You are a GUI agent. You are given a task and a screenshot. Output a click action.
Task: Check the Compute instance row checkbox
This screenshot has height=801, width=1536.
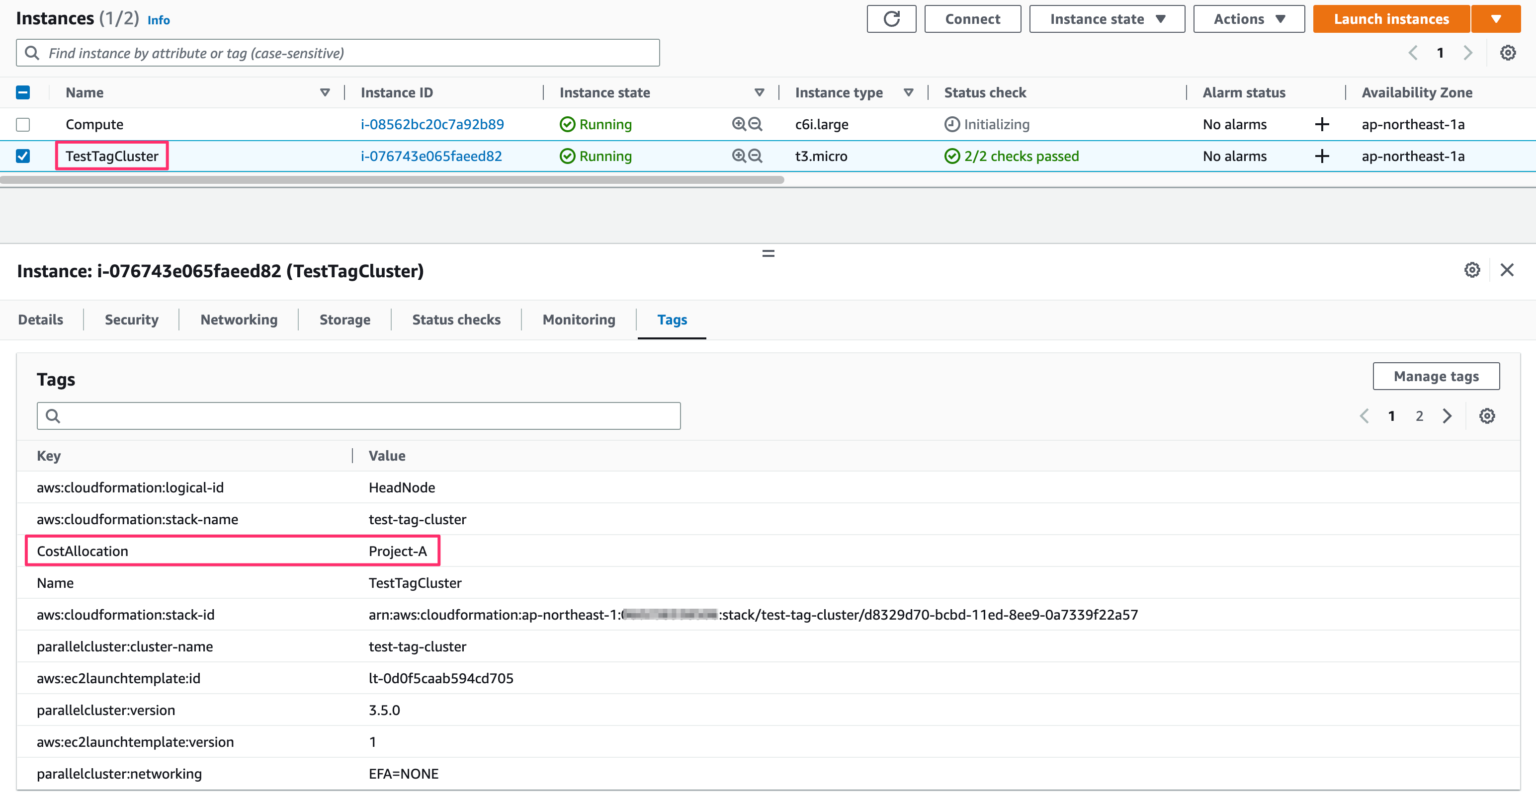(x=23, y=124)
